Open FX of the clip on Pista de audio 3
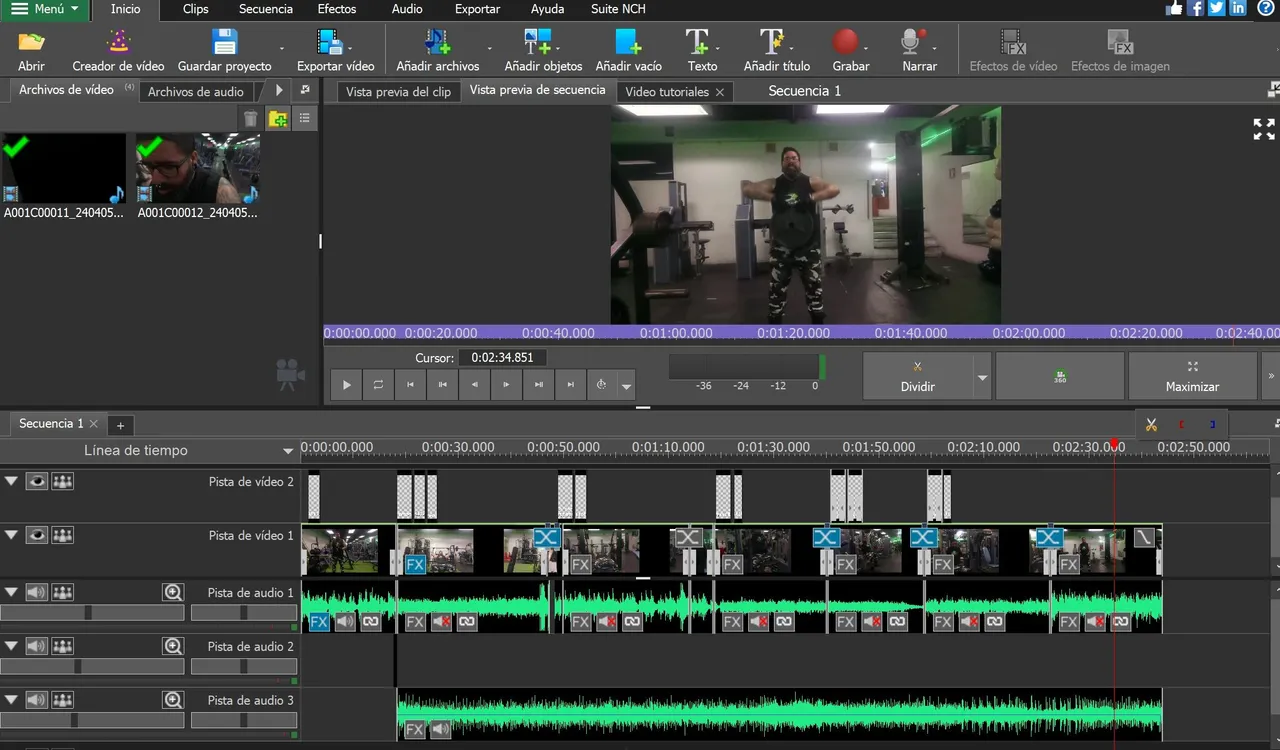This screenshot has height=750, width=1280. [415, 730]
